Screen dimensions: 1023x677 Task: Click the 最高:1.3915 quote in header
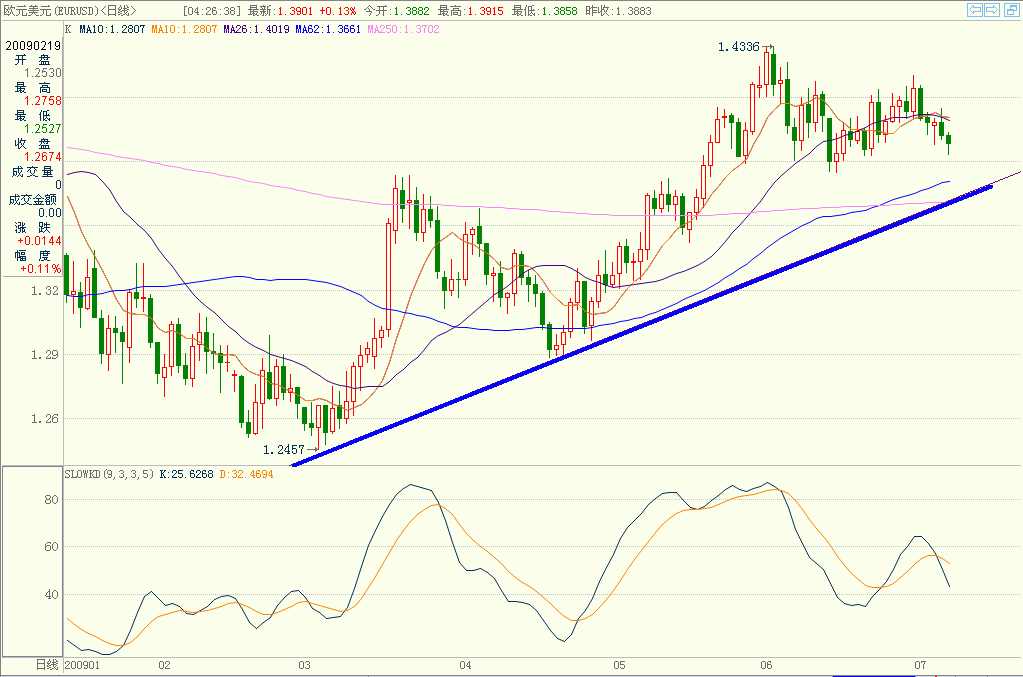pos(470,11)
